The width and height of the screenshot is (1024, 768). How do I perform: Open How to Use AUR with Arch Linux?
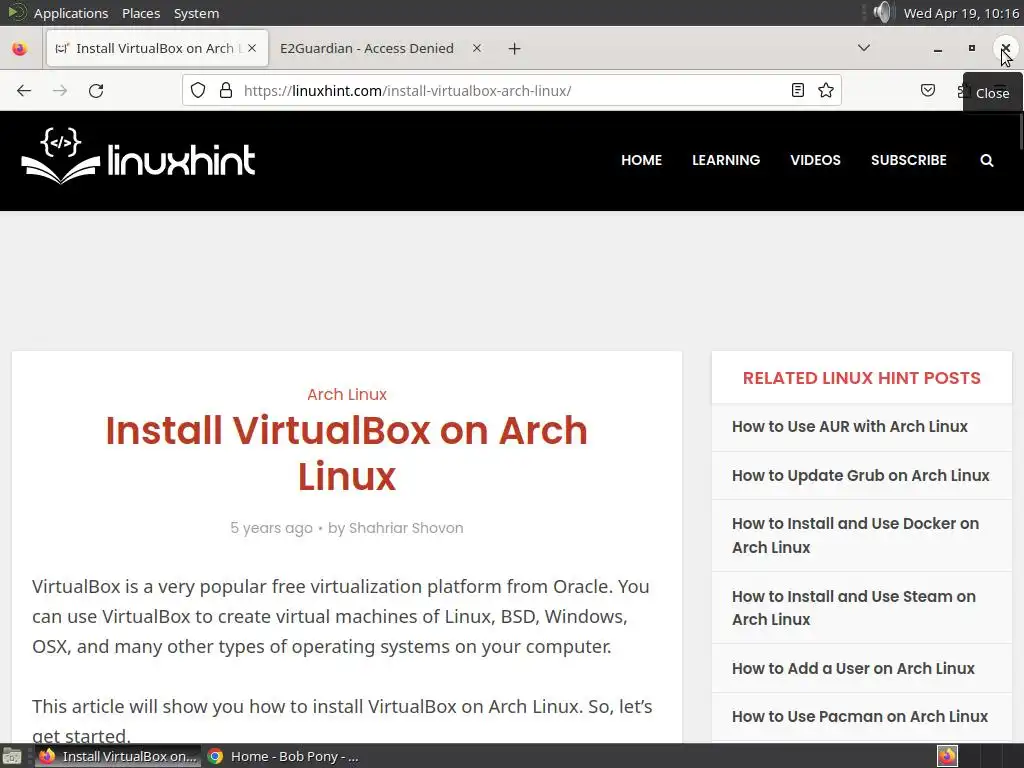(x=849, y=426)
